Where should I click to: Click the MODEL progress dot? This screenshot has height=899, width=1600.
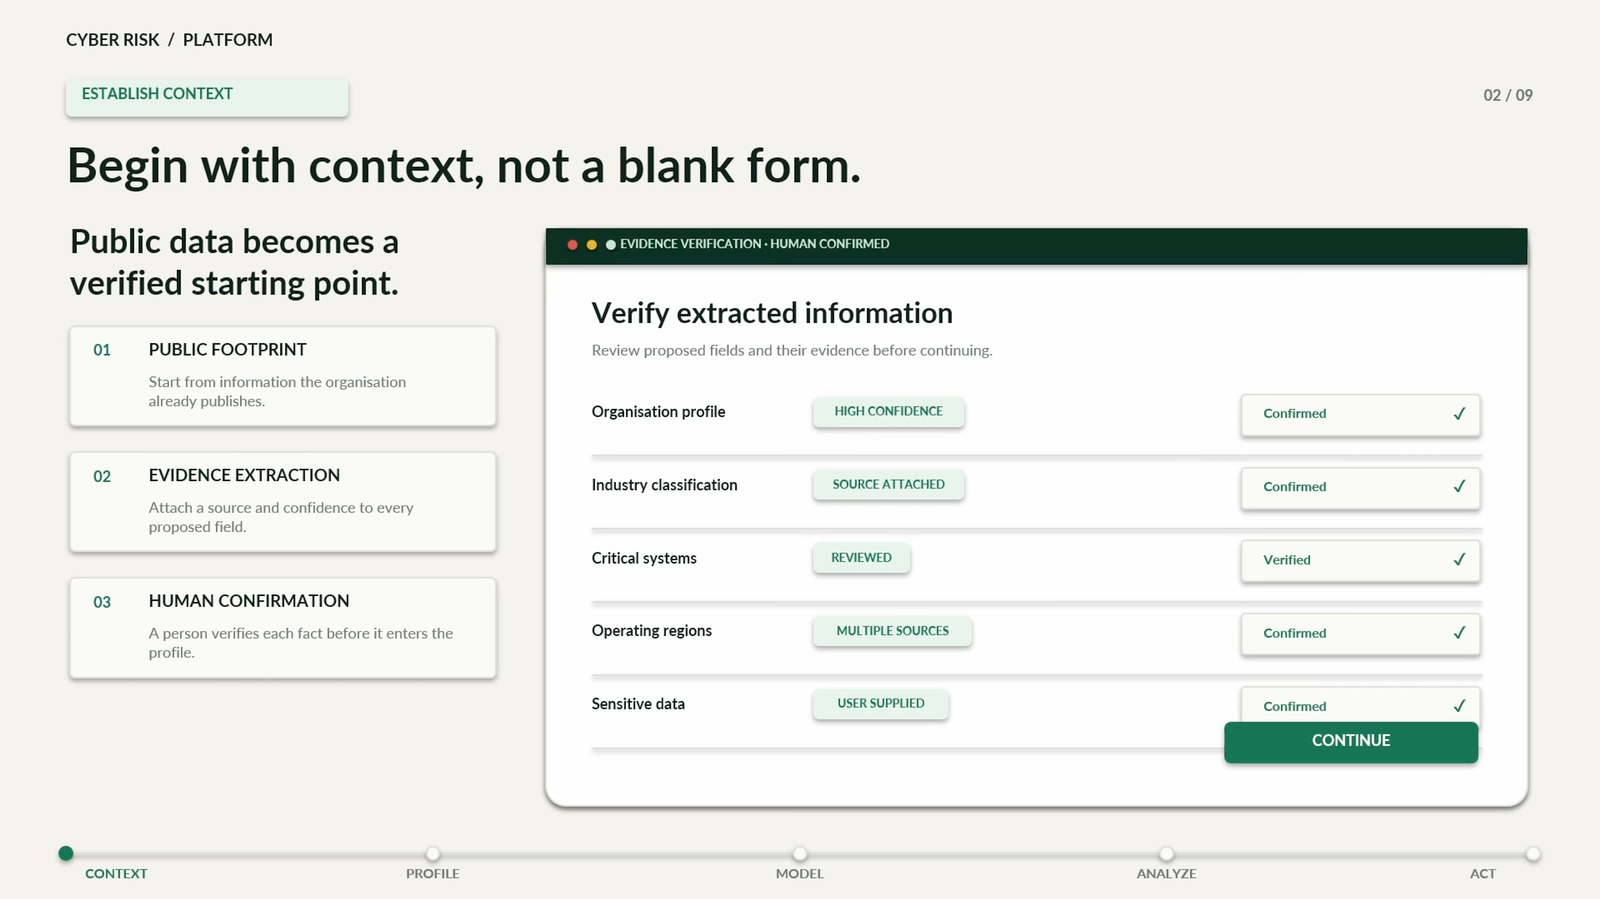[800, 853]
